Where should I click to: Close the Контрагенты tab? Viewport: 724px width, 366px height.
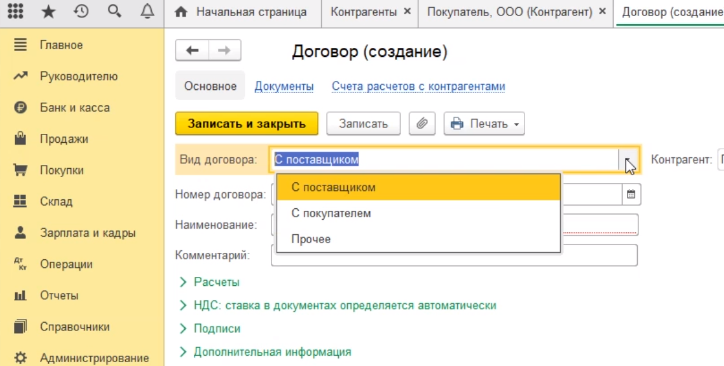point(407,12)
